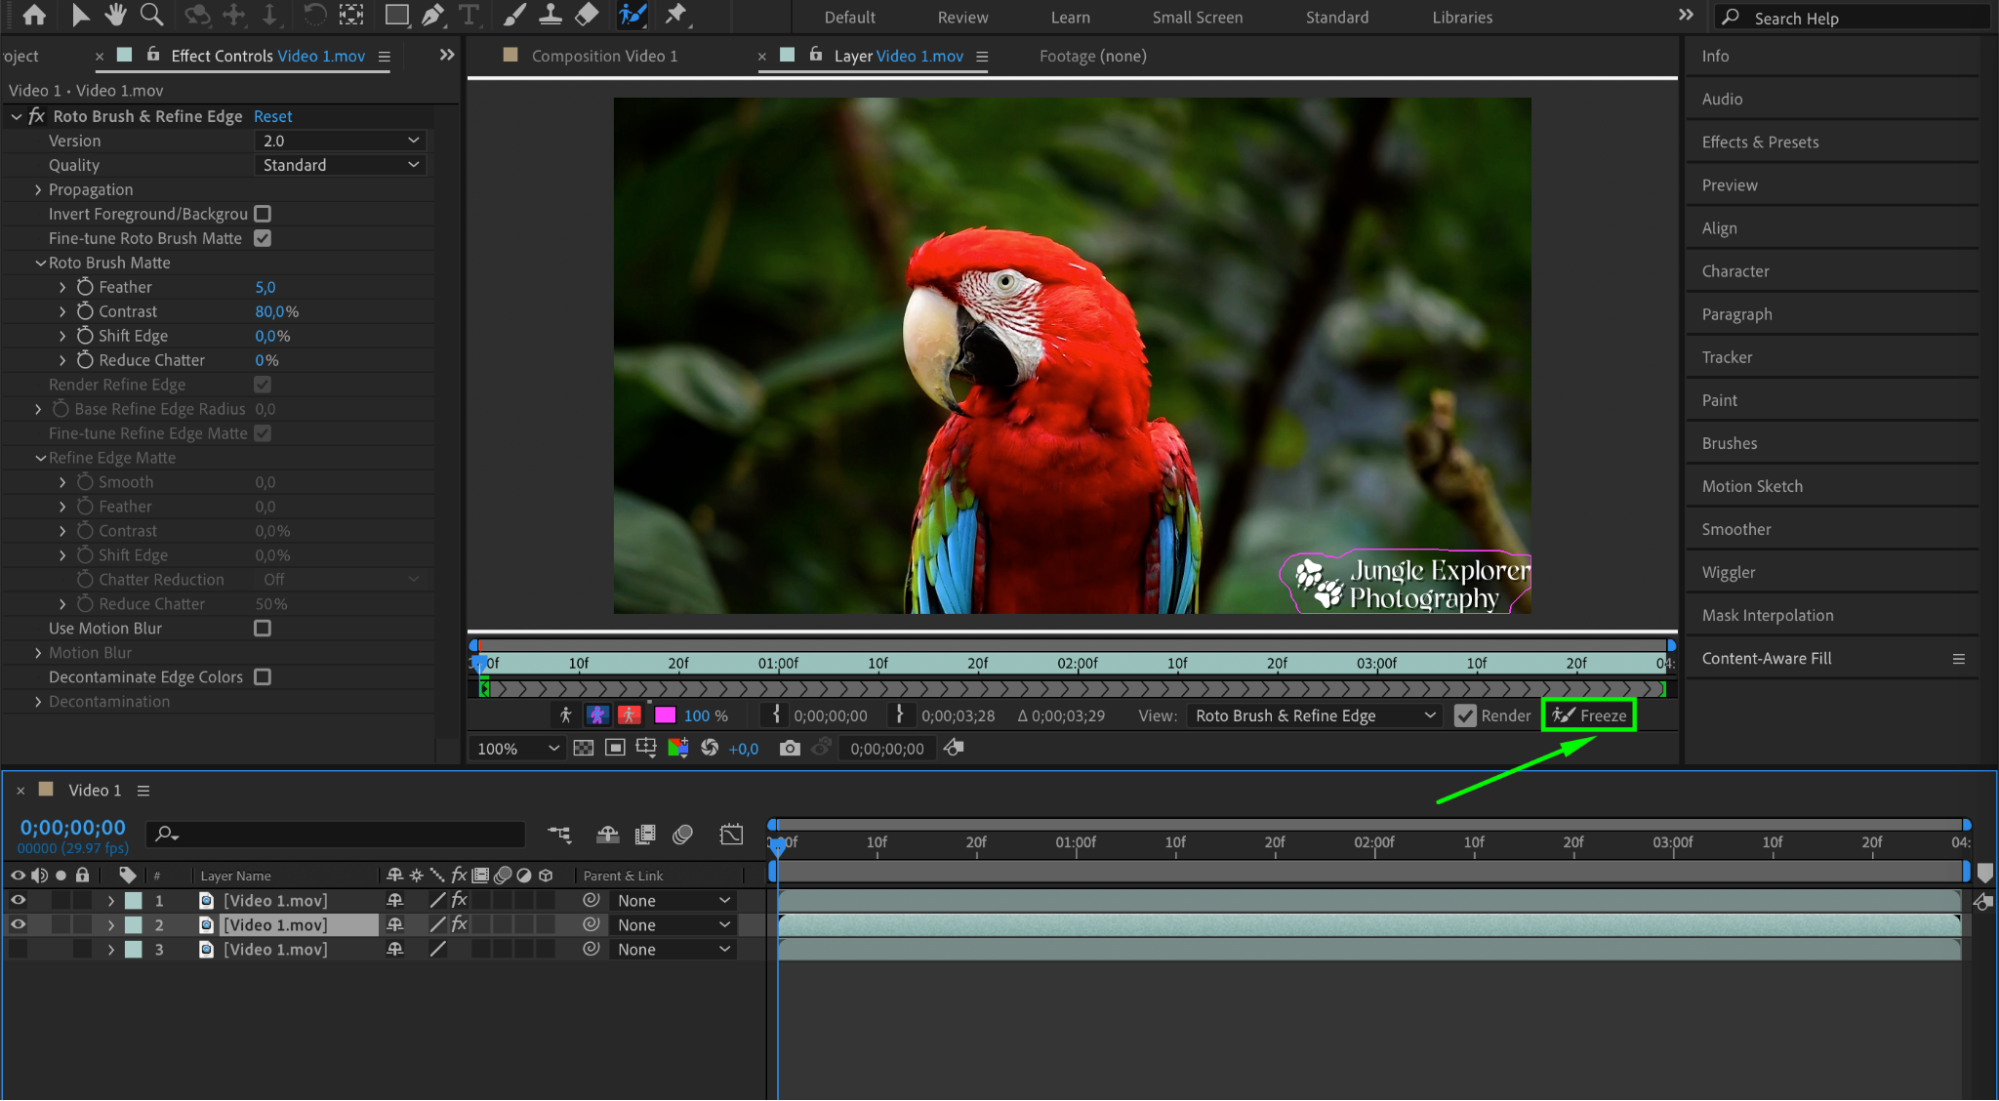Click Reset for Roto Brush & Refine Edge

pos(273,117)
